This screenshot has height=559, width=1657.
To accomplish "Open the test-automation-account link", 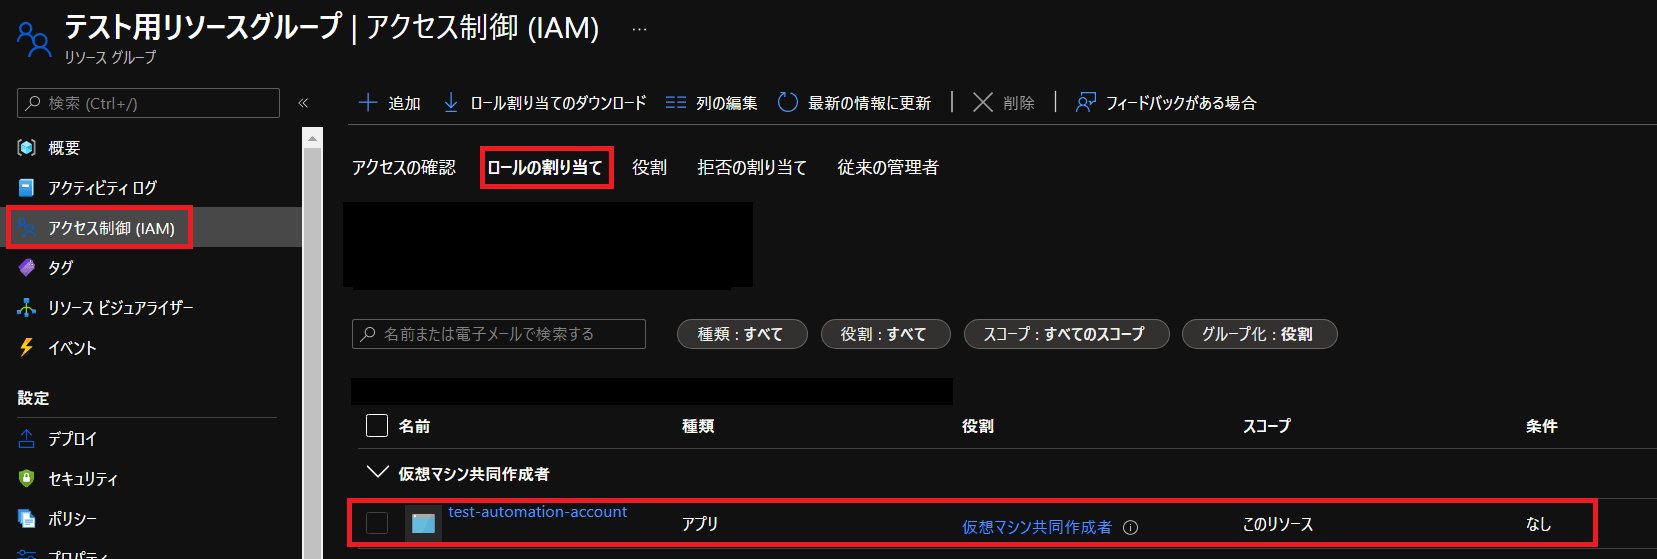I will [x=538, y=512].
